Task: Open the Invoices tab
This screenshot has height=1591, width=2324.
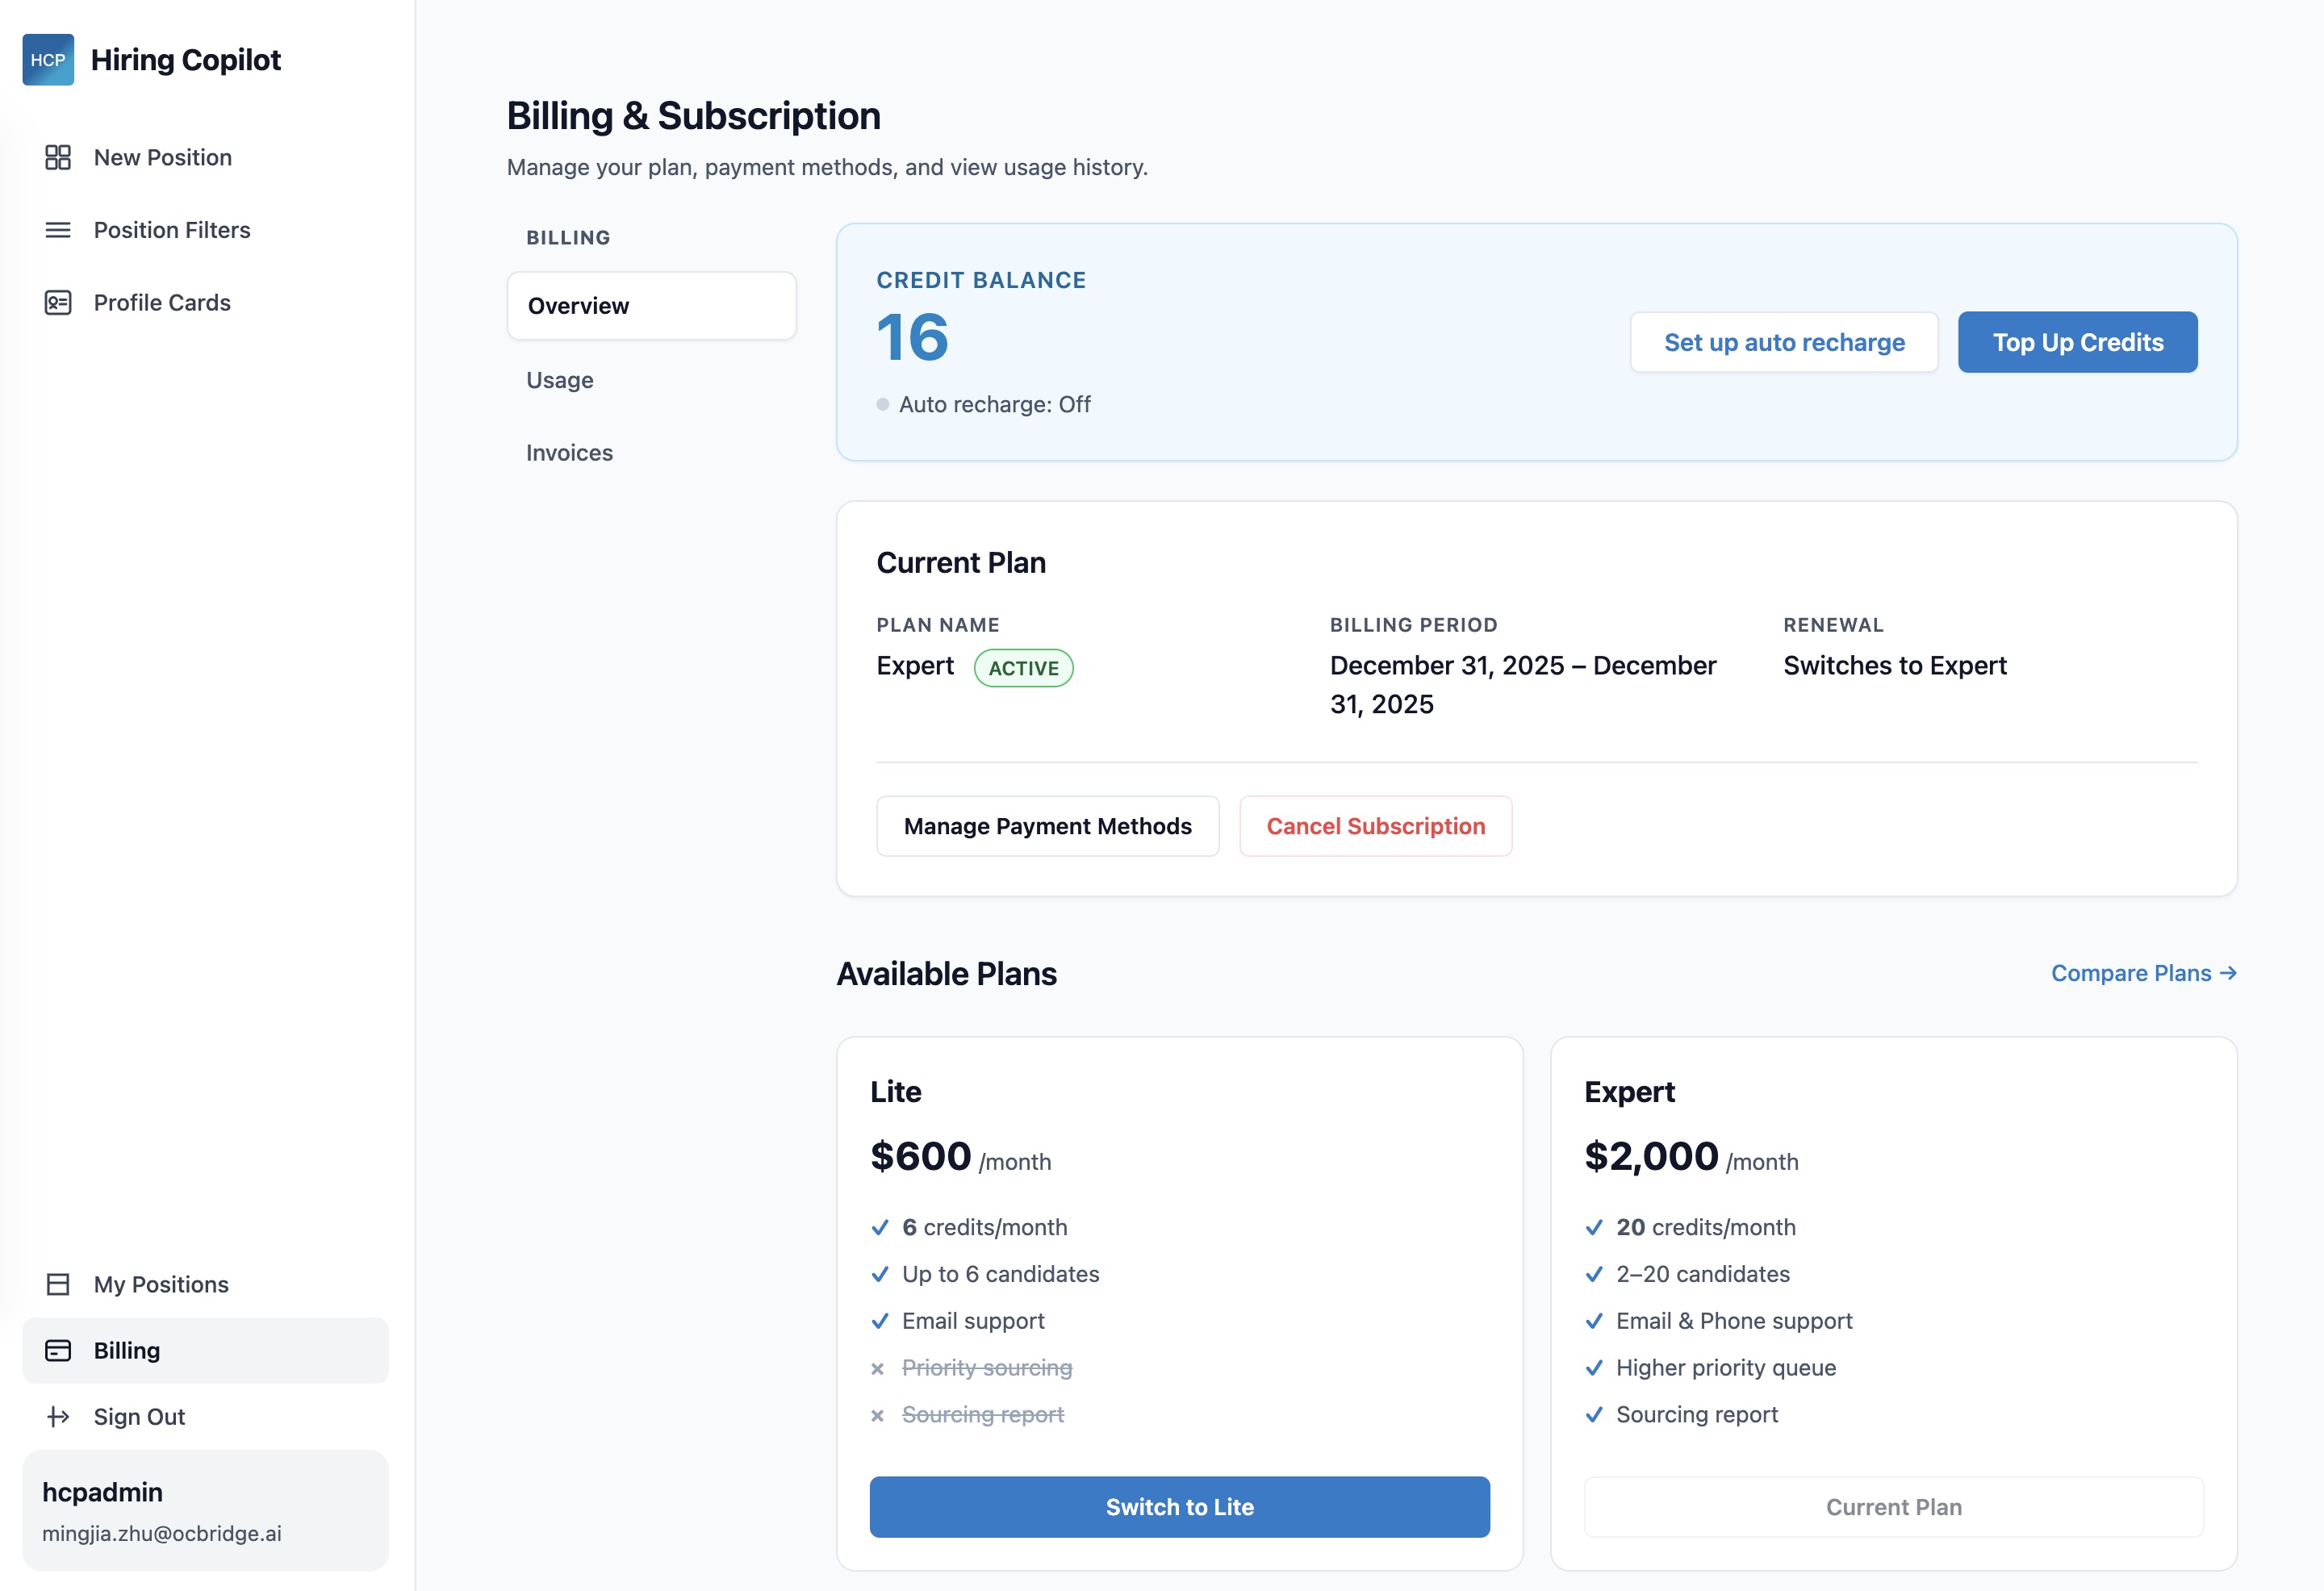Action: point(568,452)
